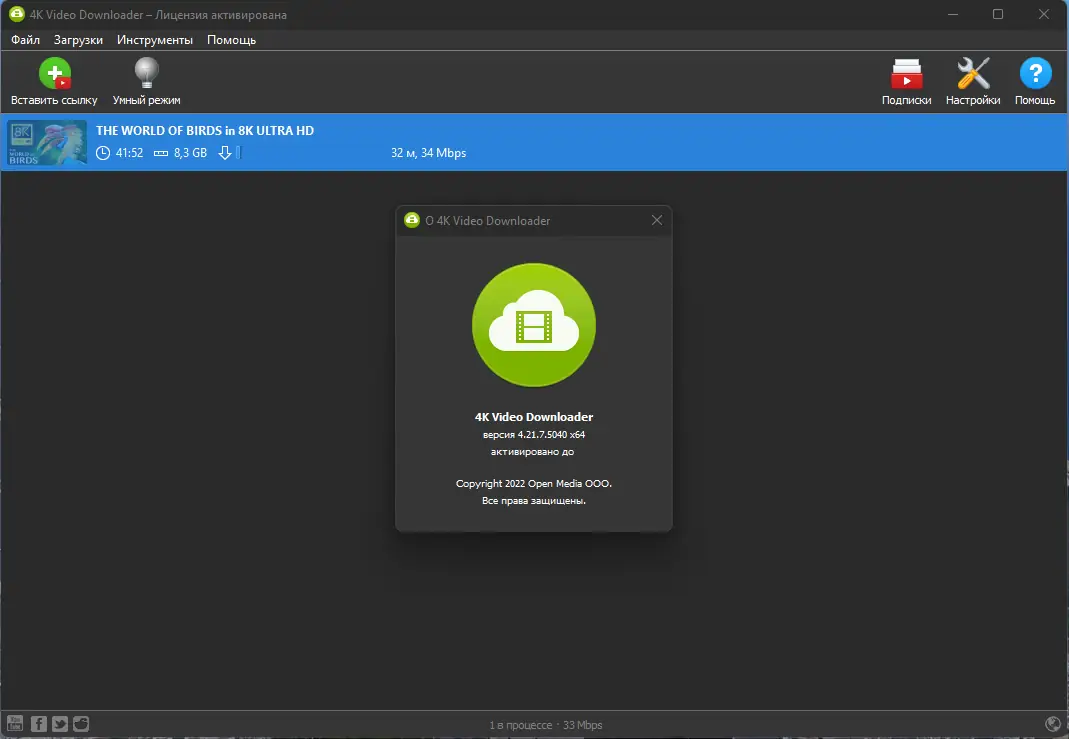The width and height of the screenshot is (1069, 739).
Task: Click the Twitter bird icon
Action: pos(59,723)
